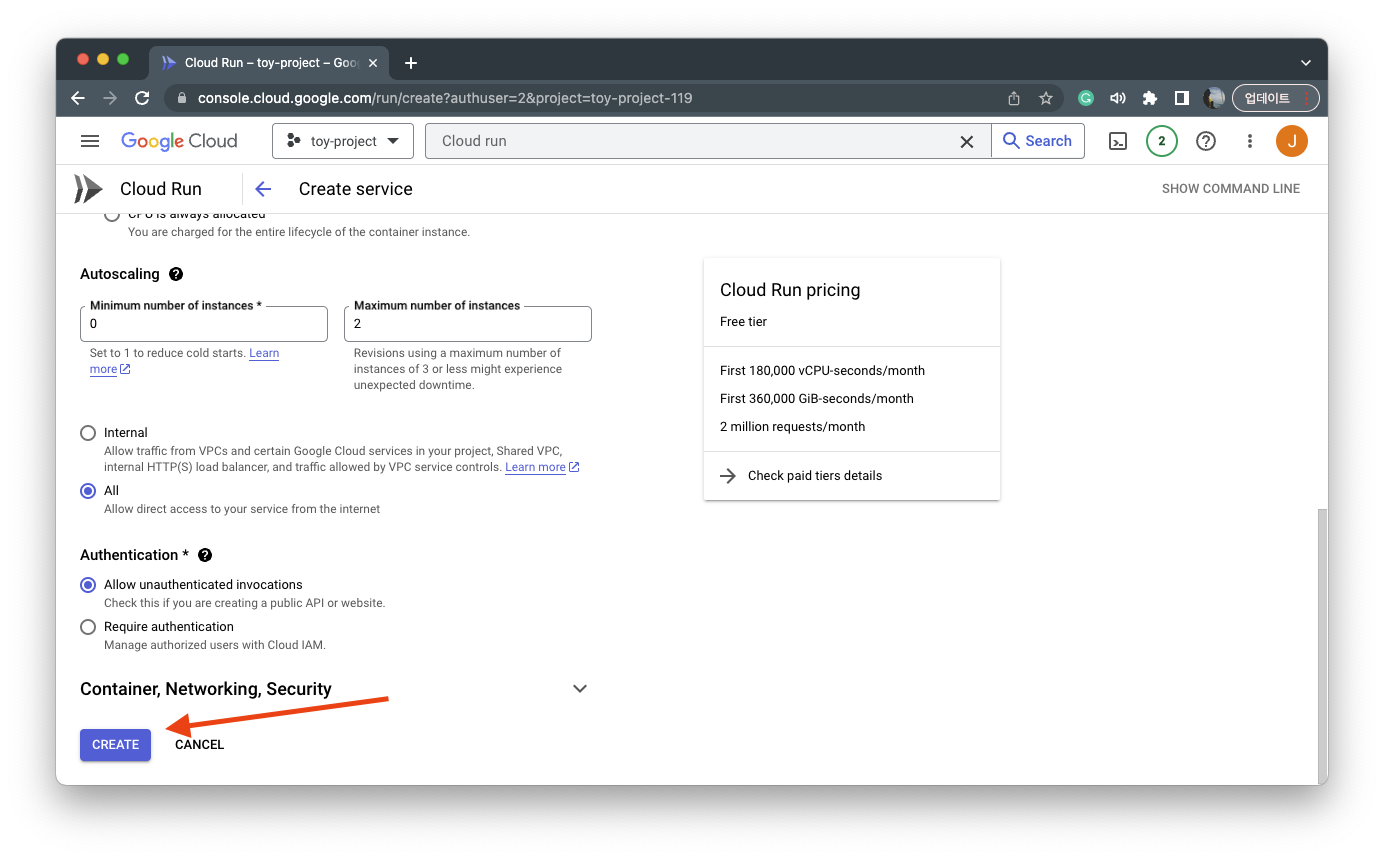Viewport: 1384px width, 859px height.
Task: Open the Autoscaling help tooltip icon
Action: 176,274
